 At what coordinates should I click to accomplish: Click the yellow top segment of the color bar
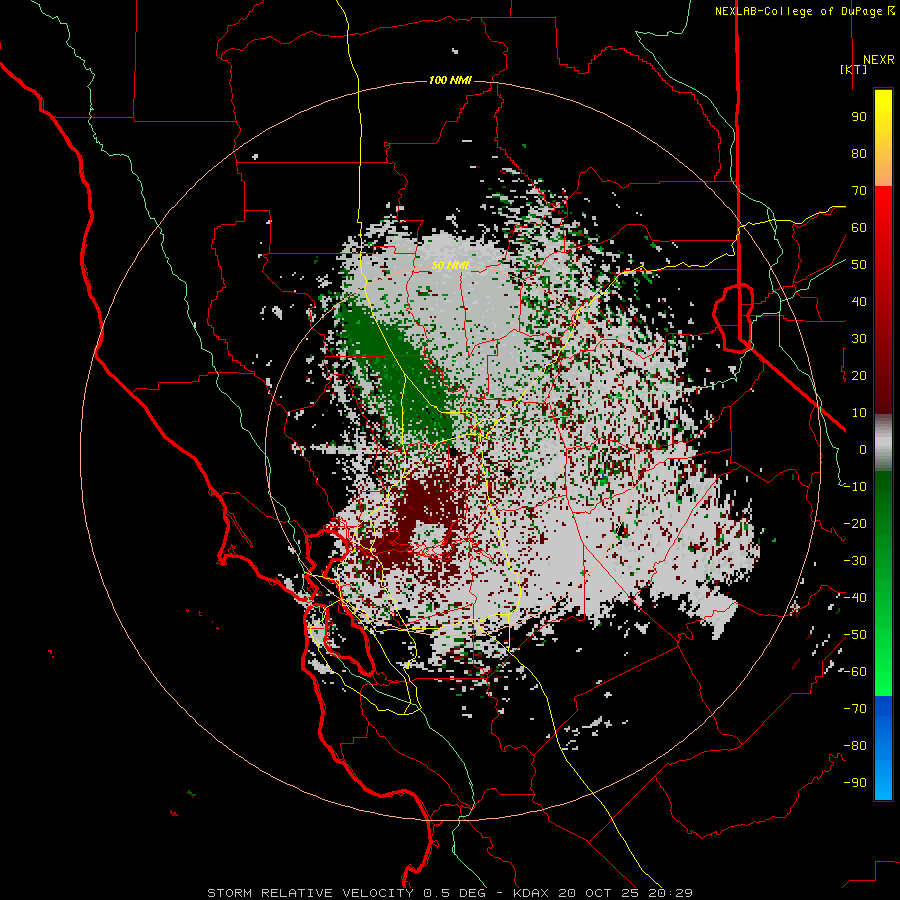[x=883, y=138]
